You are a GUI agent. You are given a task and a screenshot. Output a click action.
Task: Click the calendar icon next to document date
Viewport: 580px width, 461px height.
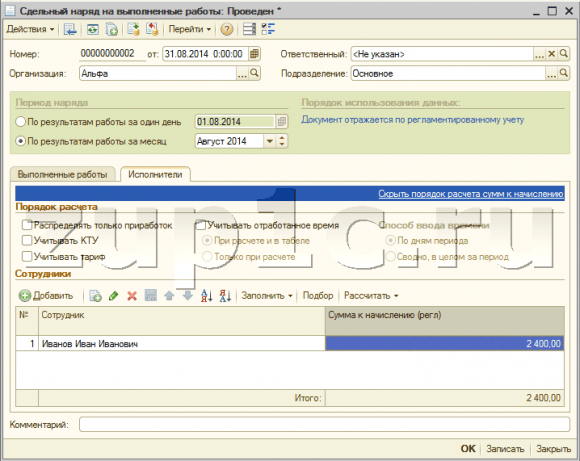coord(254,54)
